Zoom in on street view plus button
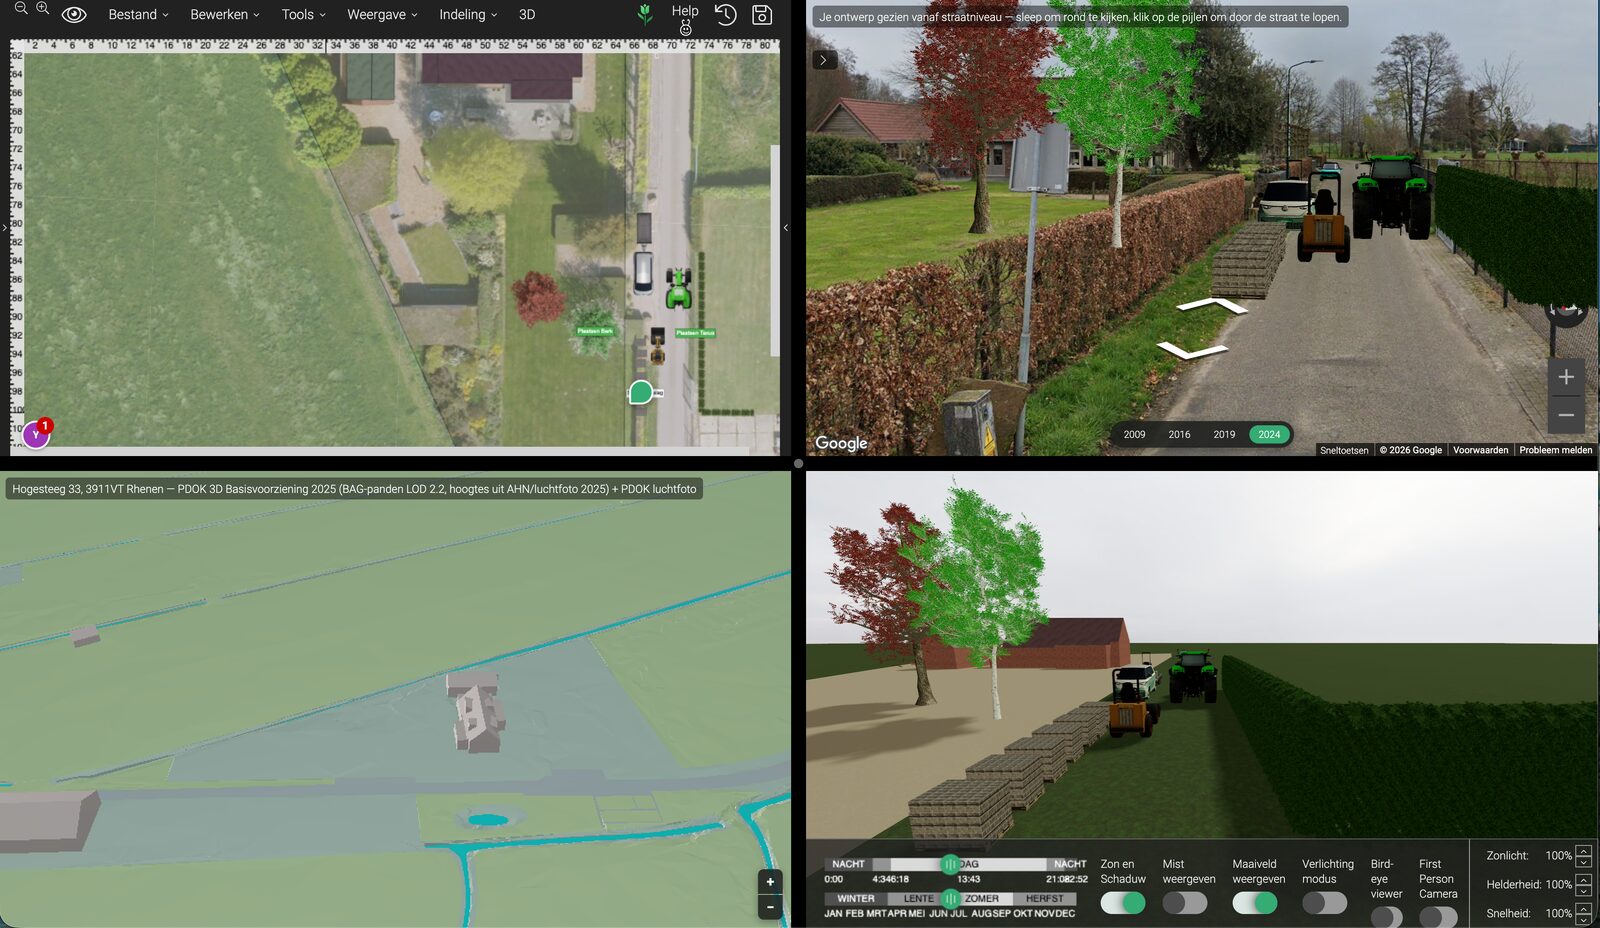 point(1566,377)
